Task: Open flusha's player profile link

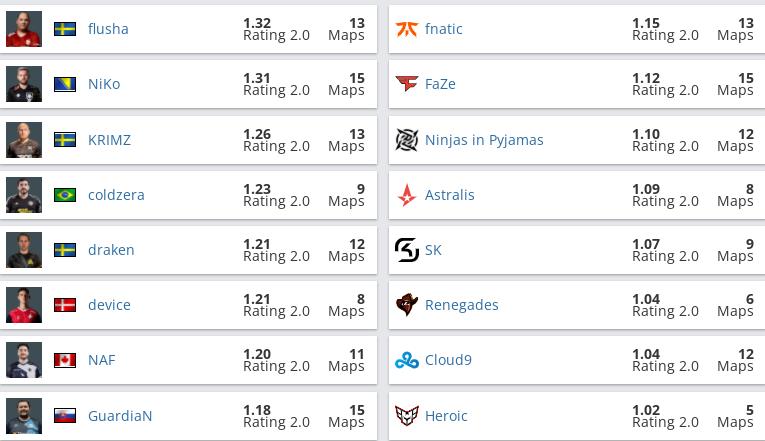Action: 108,29
